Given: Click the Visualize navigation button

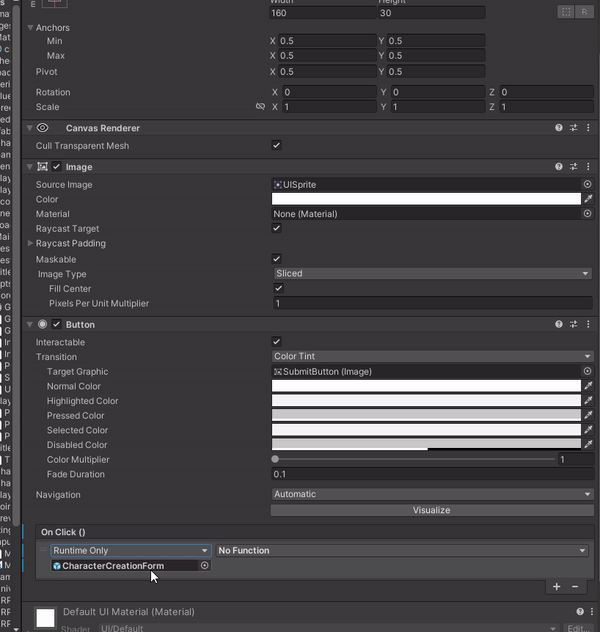Looking at the screenshot, I should [432, 510].
